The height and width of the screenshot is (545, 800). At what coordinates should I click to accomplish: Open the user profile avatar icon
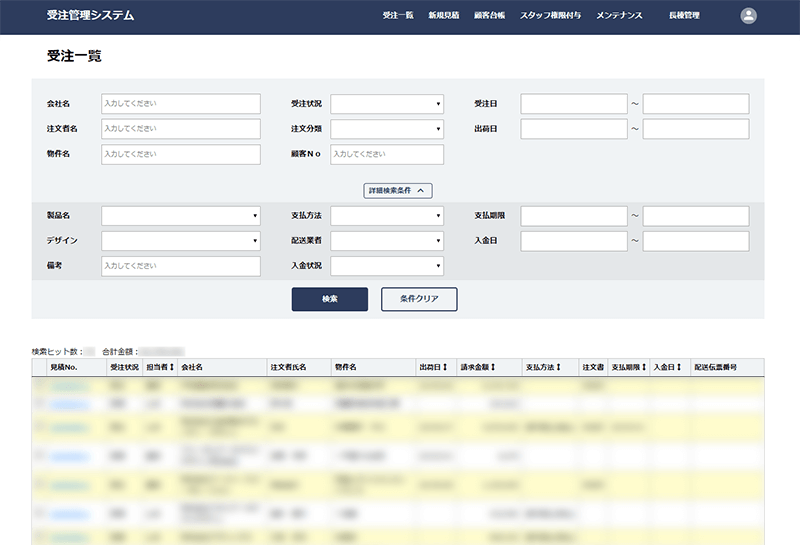748,16
